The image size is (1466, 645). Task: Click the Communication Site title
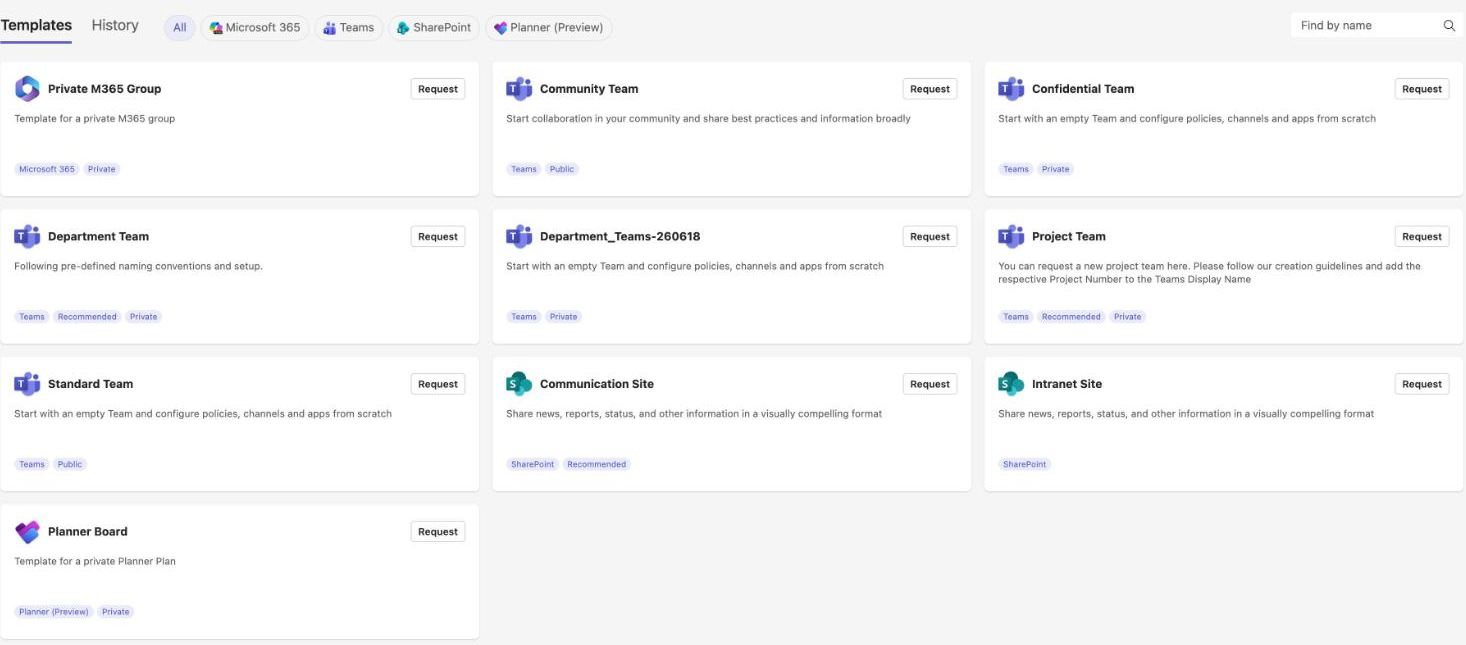(597, 384)
